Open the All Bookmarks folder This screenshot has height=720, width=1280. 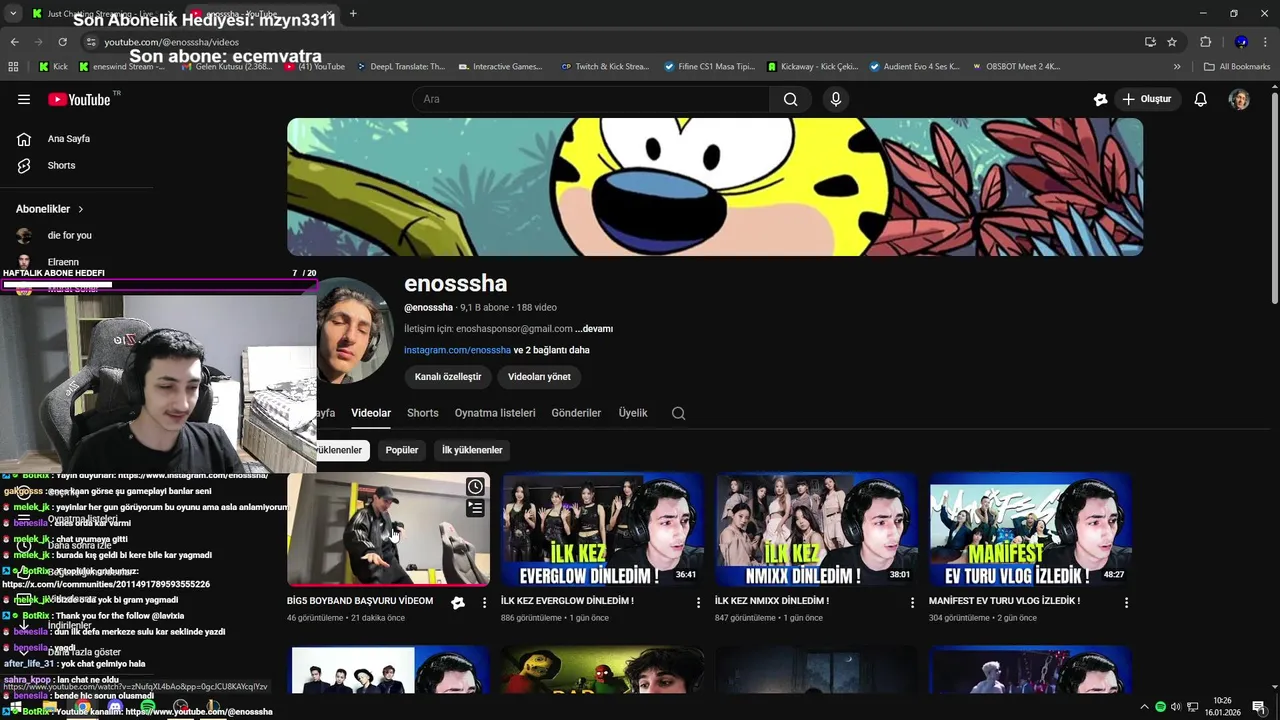click(1237, 67)
